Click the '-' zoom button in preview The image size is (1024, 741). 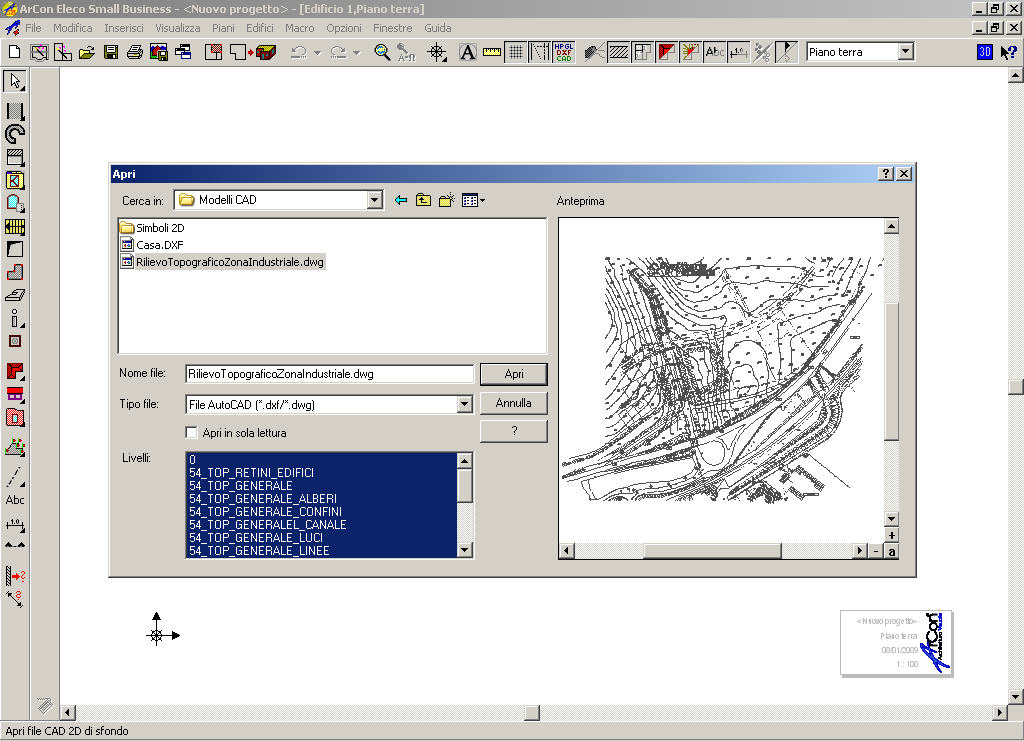tap(876, 551)
